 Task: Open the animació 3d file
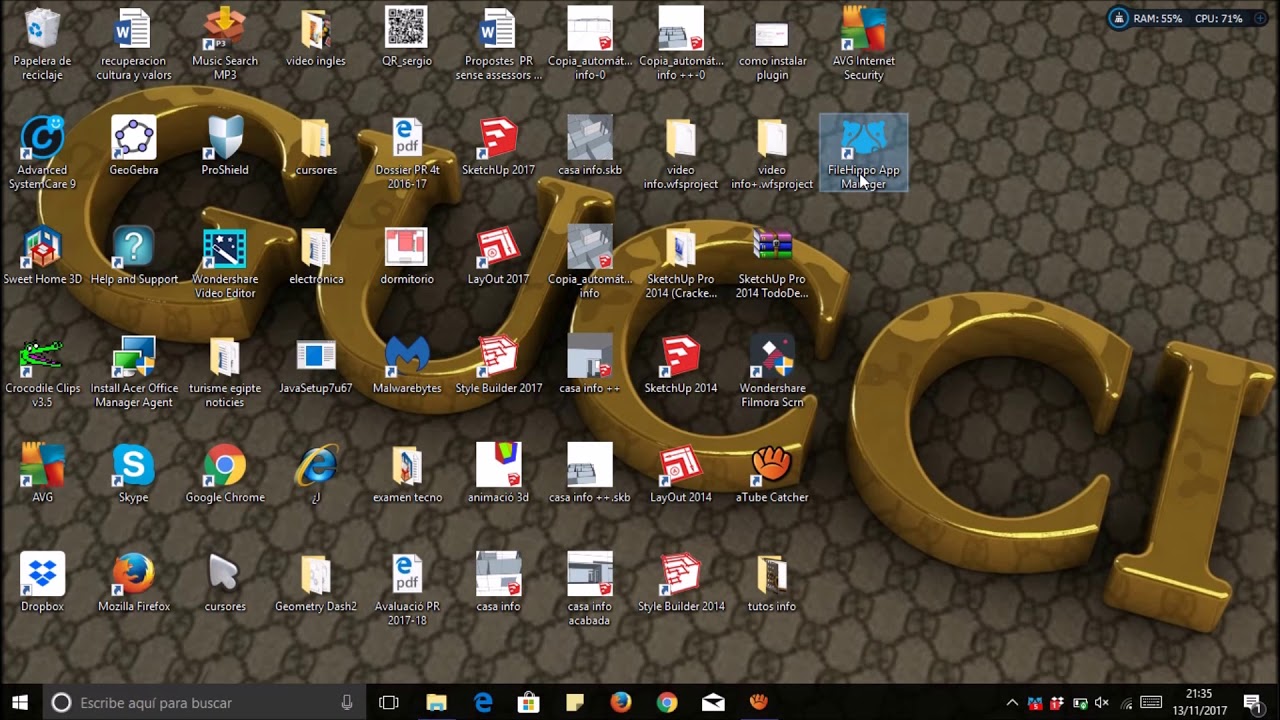(498, 473)
